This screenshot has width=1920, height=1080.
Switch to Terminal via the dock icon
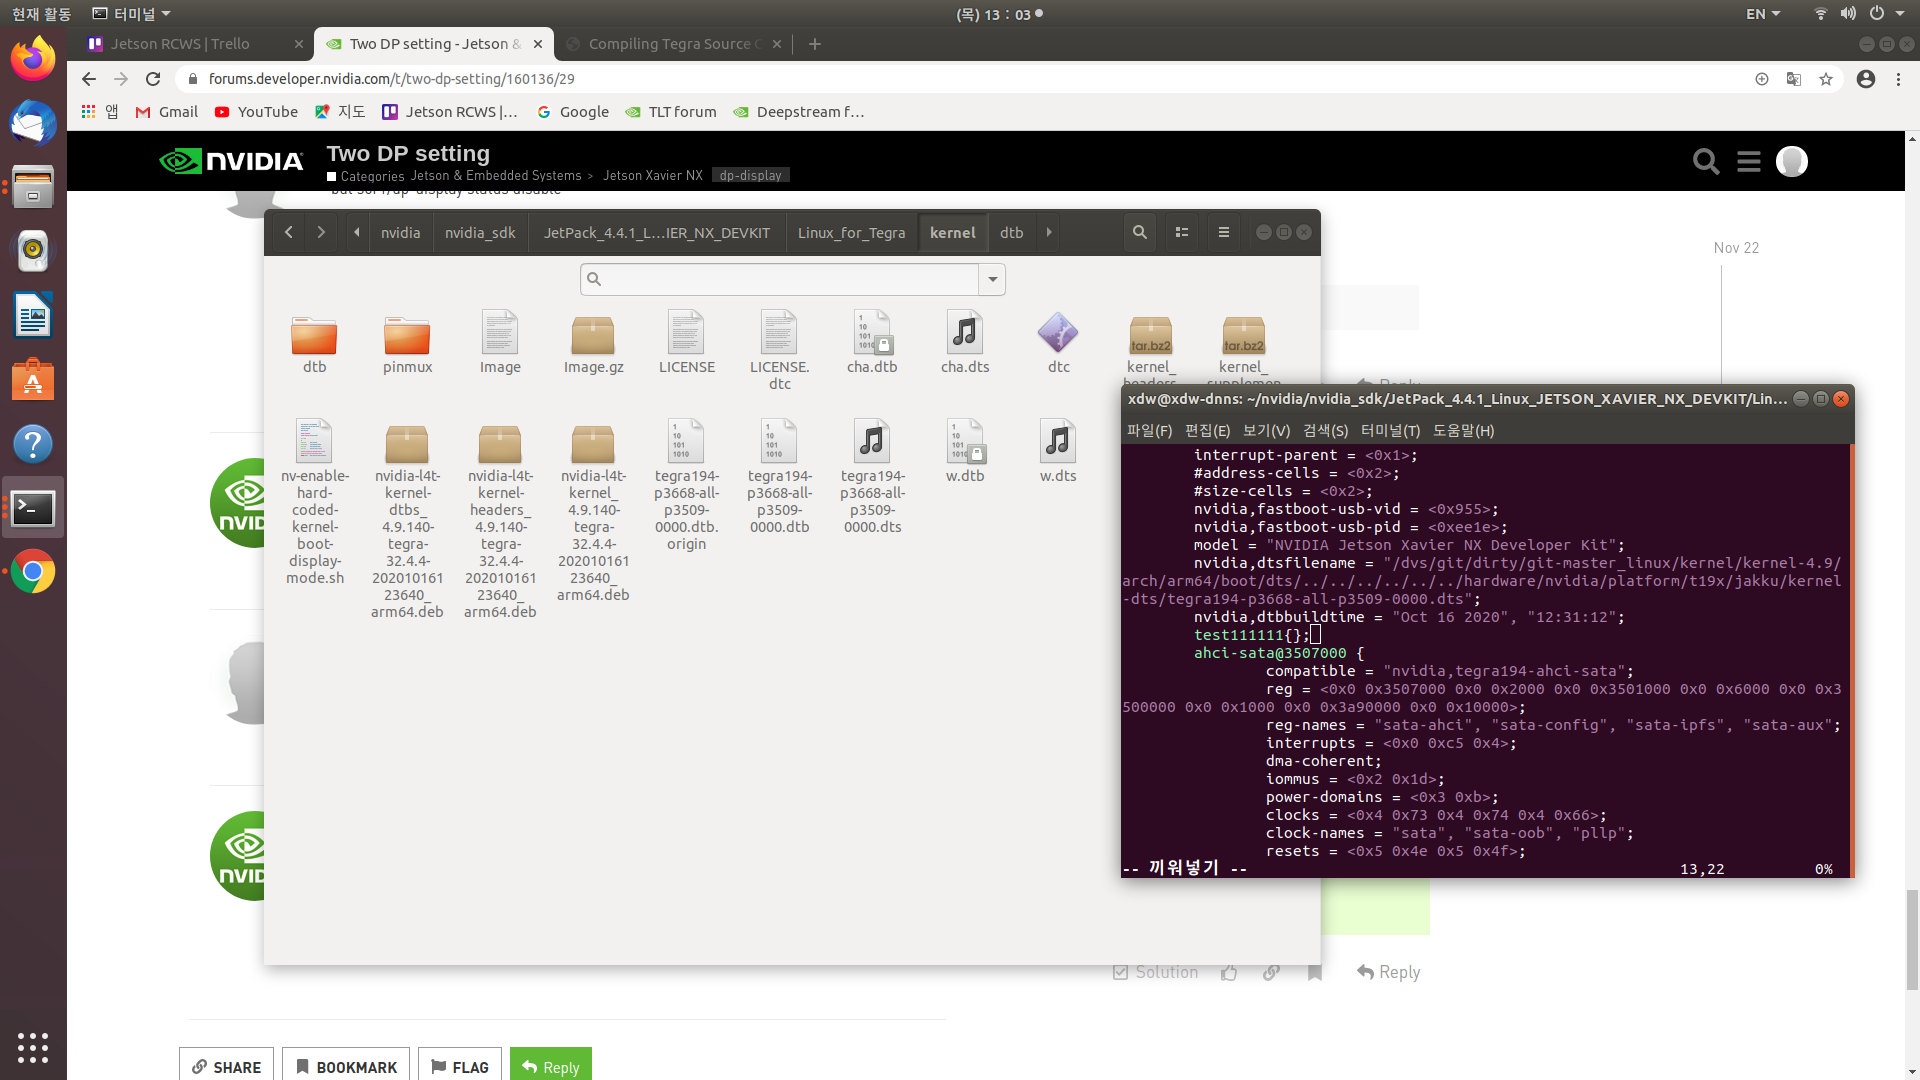point(33,508)
